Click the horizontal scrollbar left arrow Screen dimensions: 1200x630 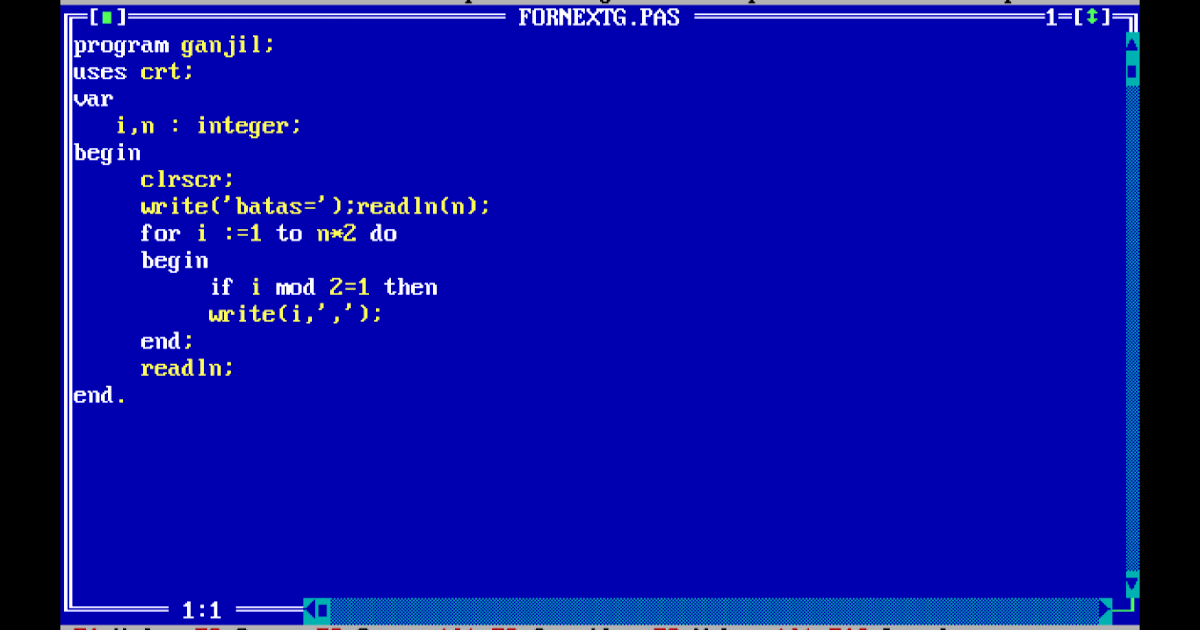pyautogui.click(x=309, y=609)
